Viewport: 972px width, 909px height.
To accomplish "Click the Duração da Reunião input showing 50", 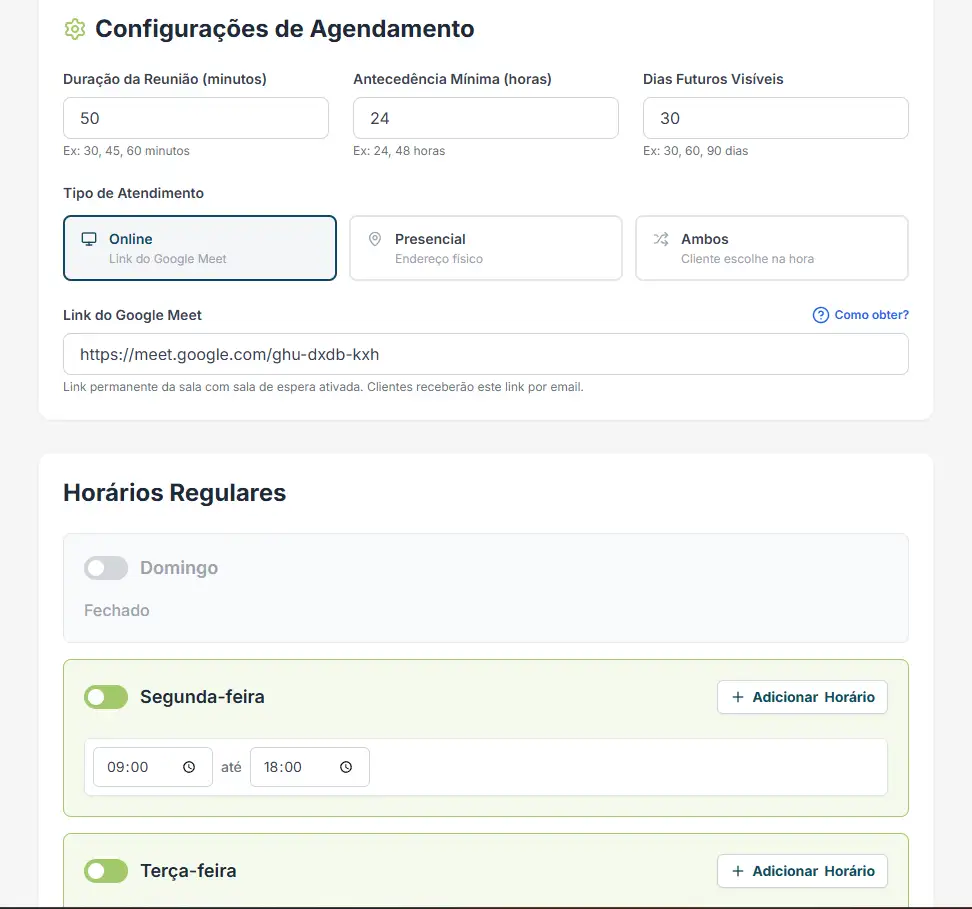I will (x=196, y=118).
